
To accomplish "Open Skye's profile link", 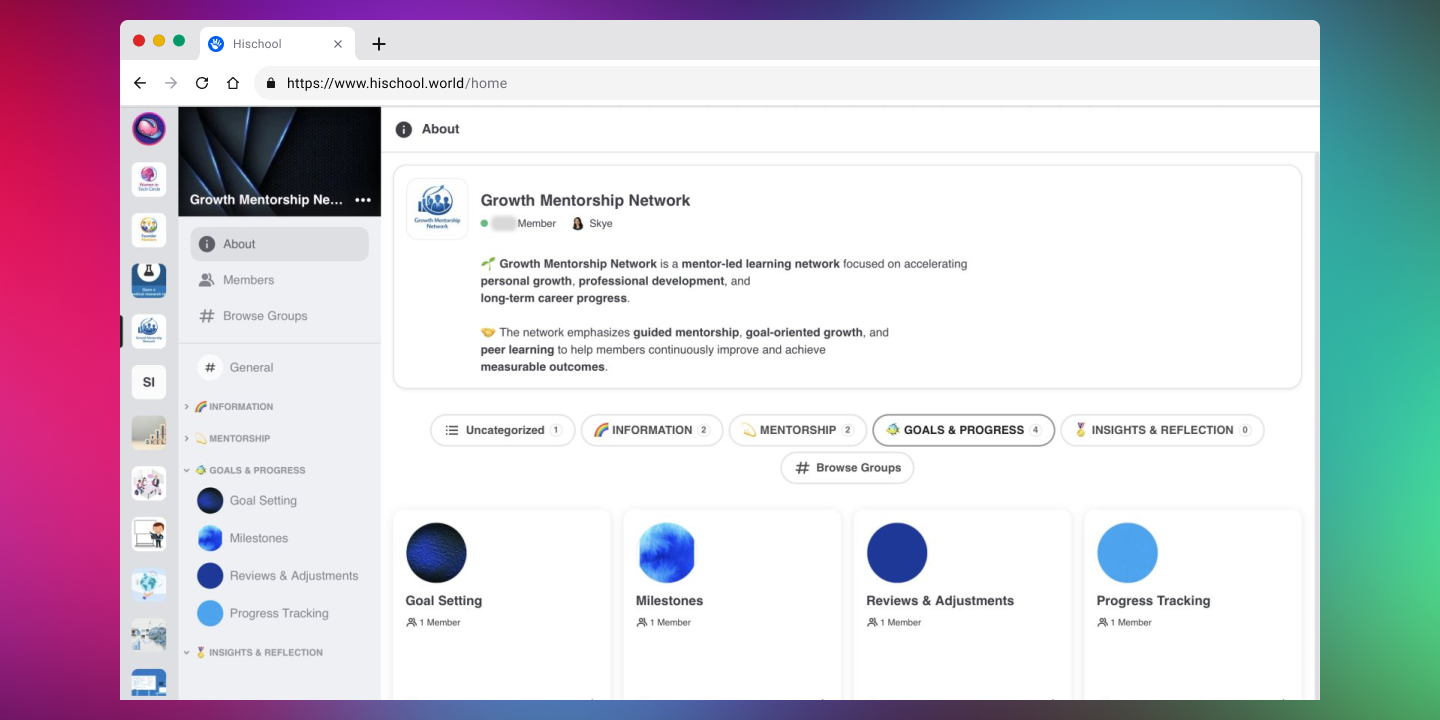I will coord(592,224).
